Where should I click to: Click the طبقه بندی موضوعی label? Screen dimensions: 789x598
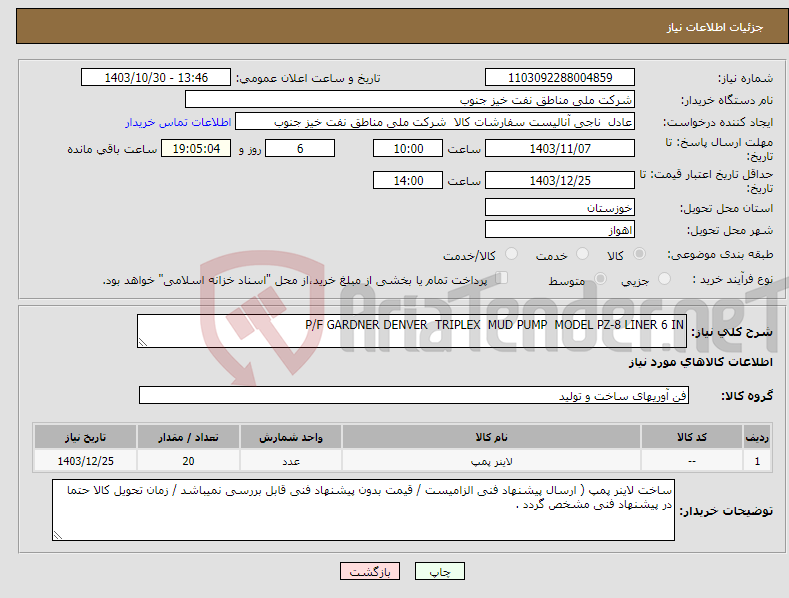[x=720, y=254]
